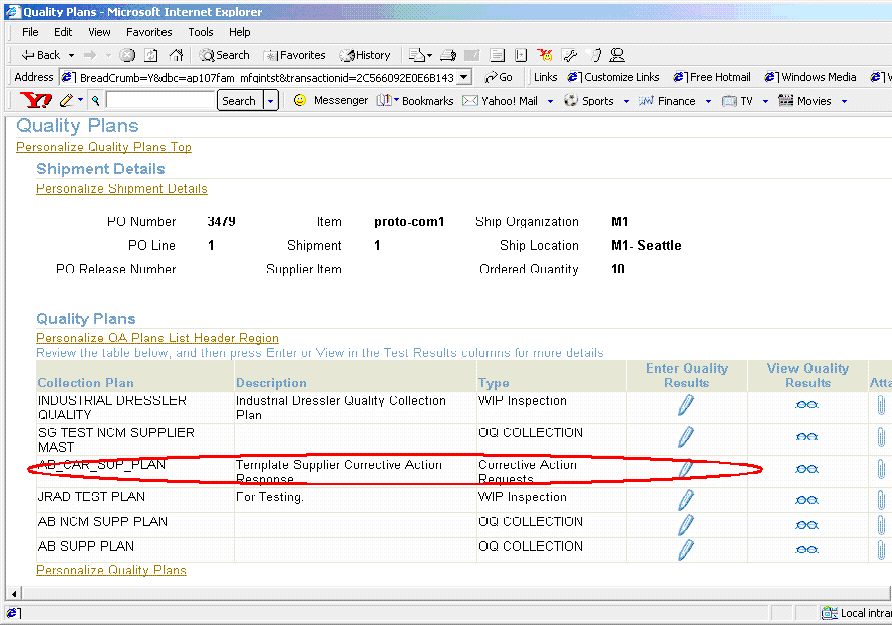
Task: Open IE Favorites toolbar button
Action: pos(294,55)
